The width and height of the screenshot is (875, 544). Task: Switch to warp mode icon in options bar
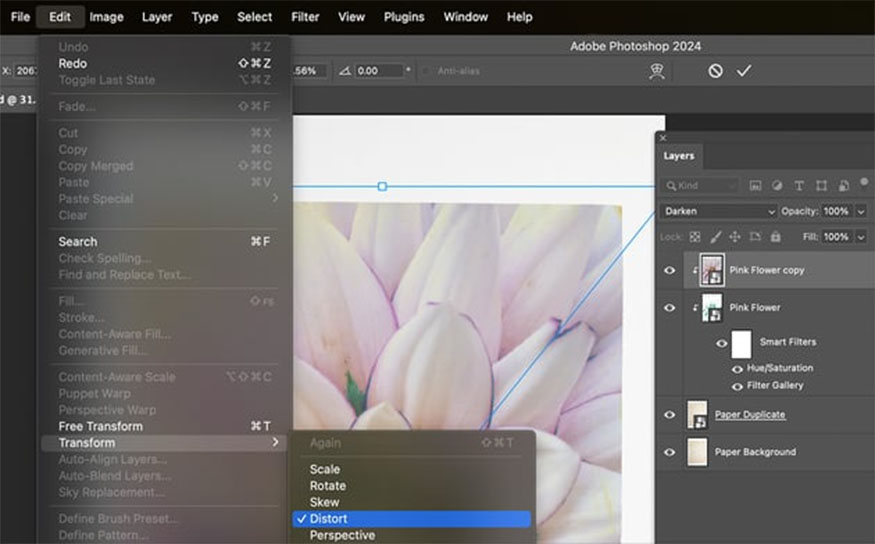656,71
